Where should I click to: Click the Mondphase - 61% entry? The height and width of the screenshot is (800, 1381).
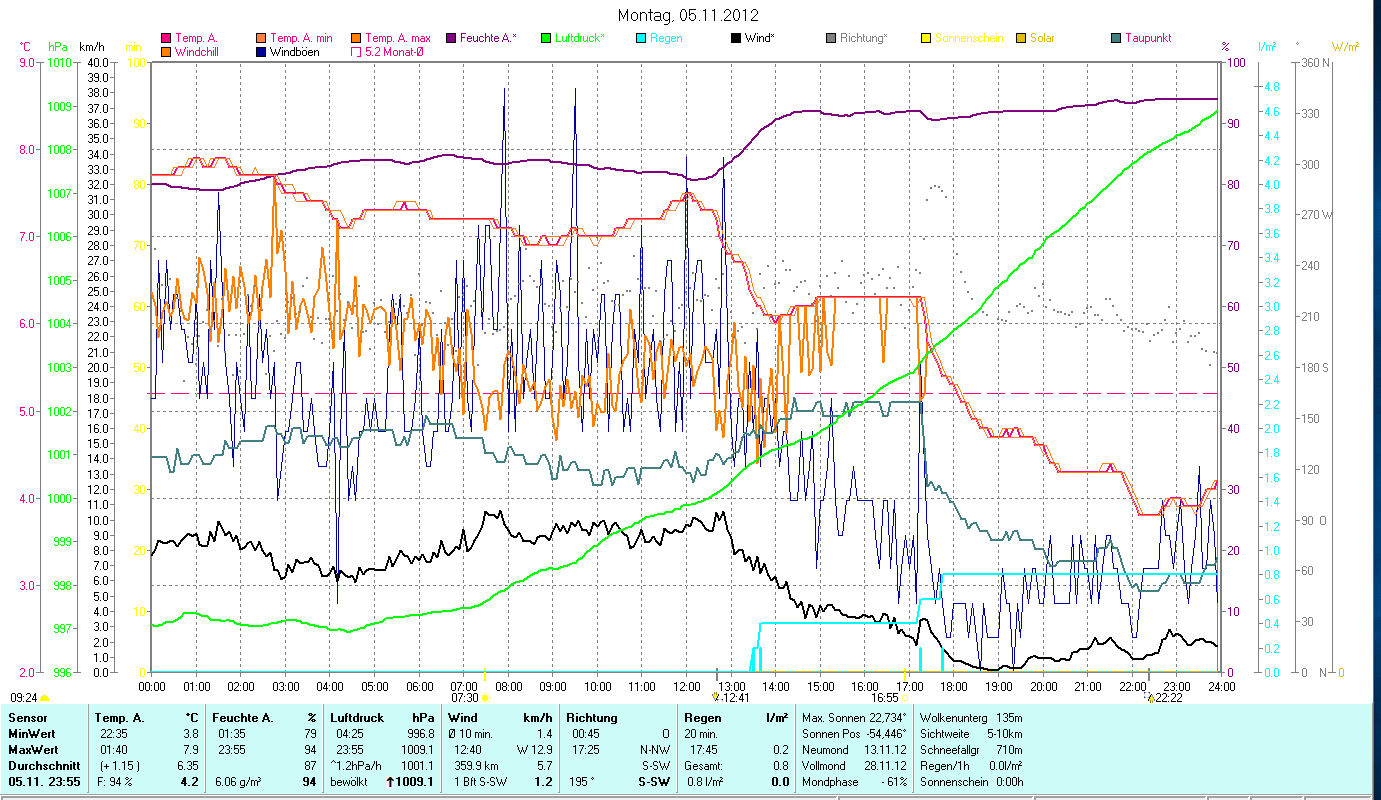[855, 782]
